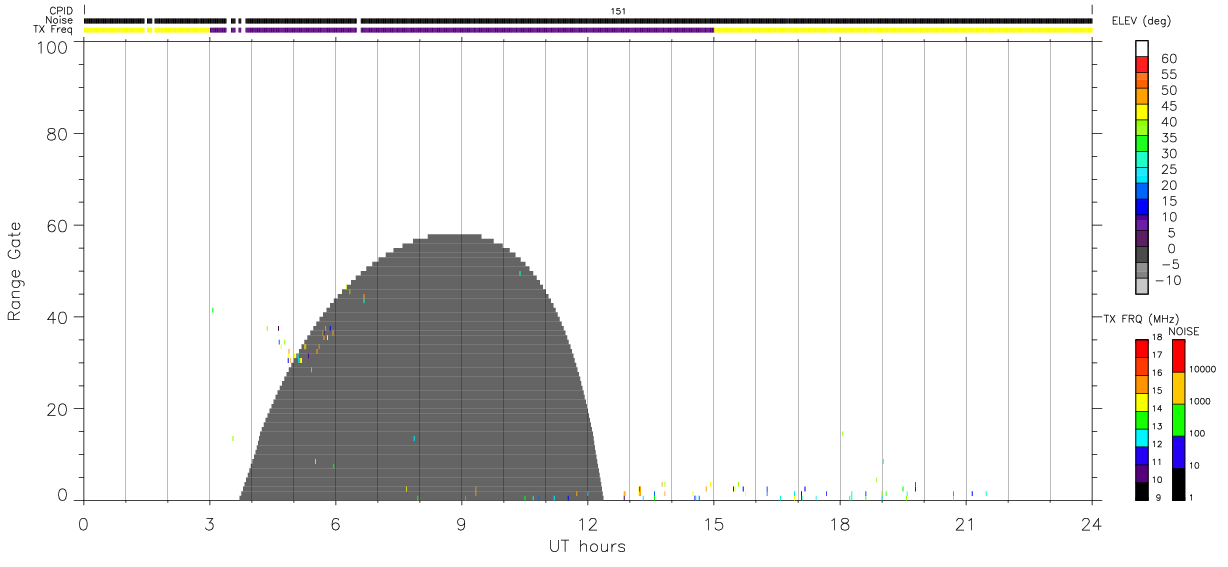Select the cyan segment of TX FRQ color bar

tap(1142, 436)
